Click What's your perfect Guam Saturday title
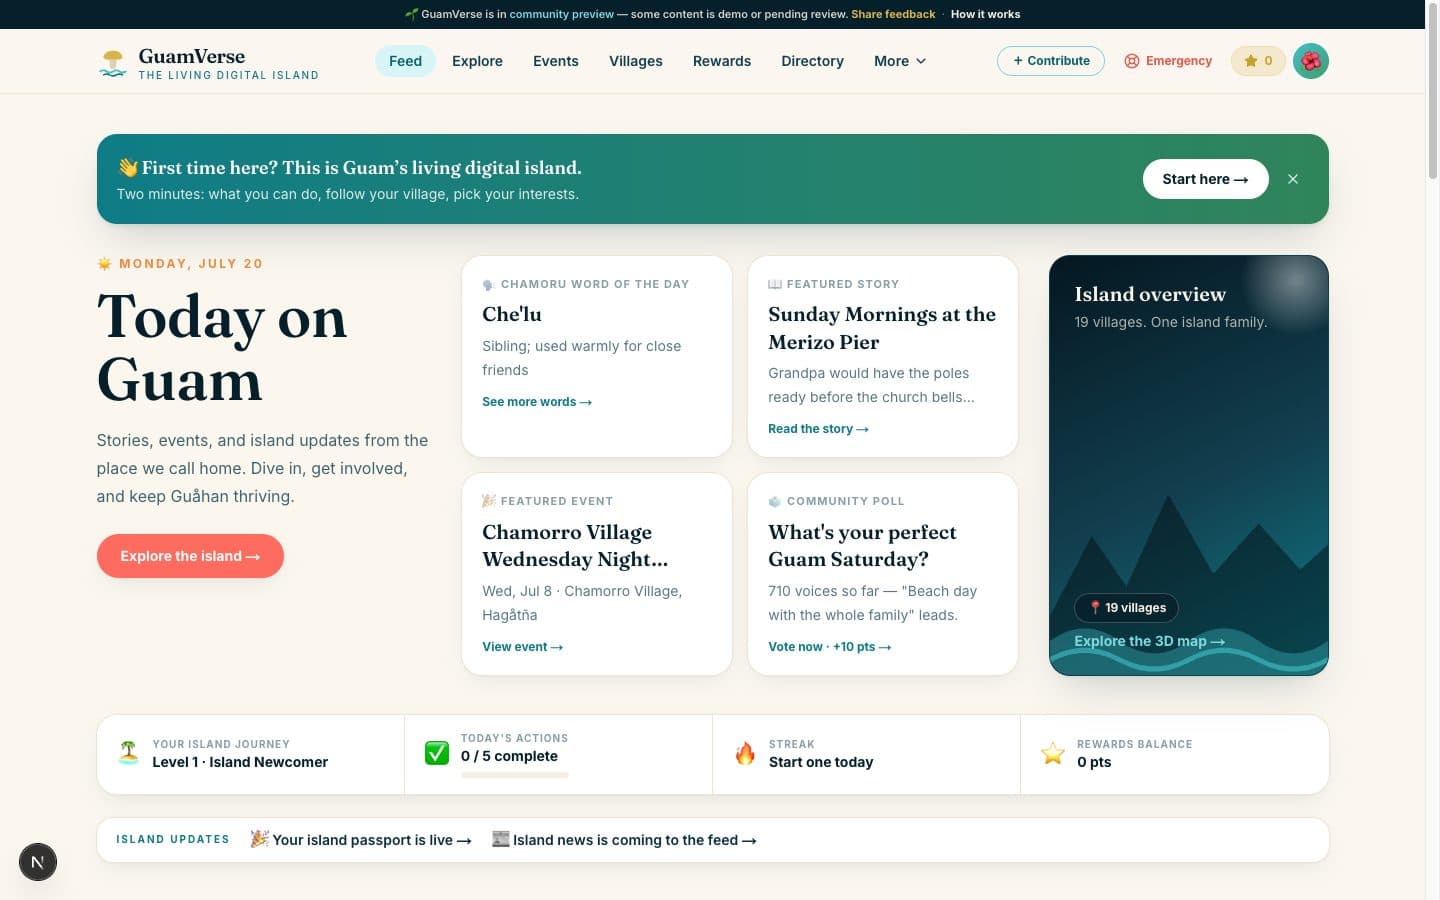The height and width of the screenshot is (900, 1440). point(862,545)
